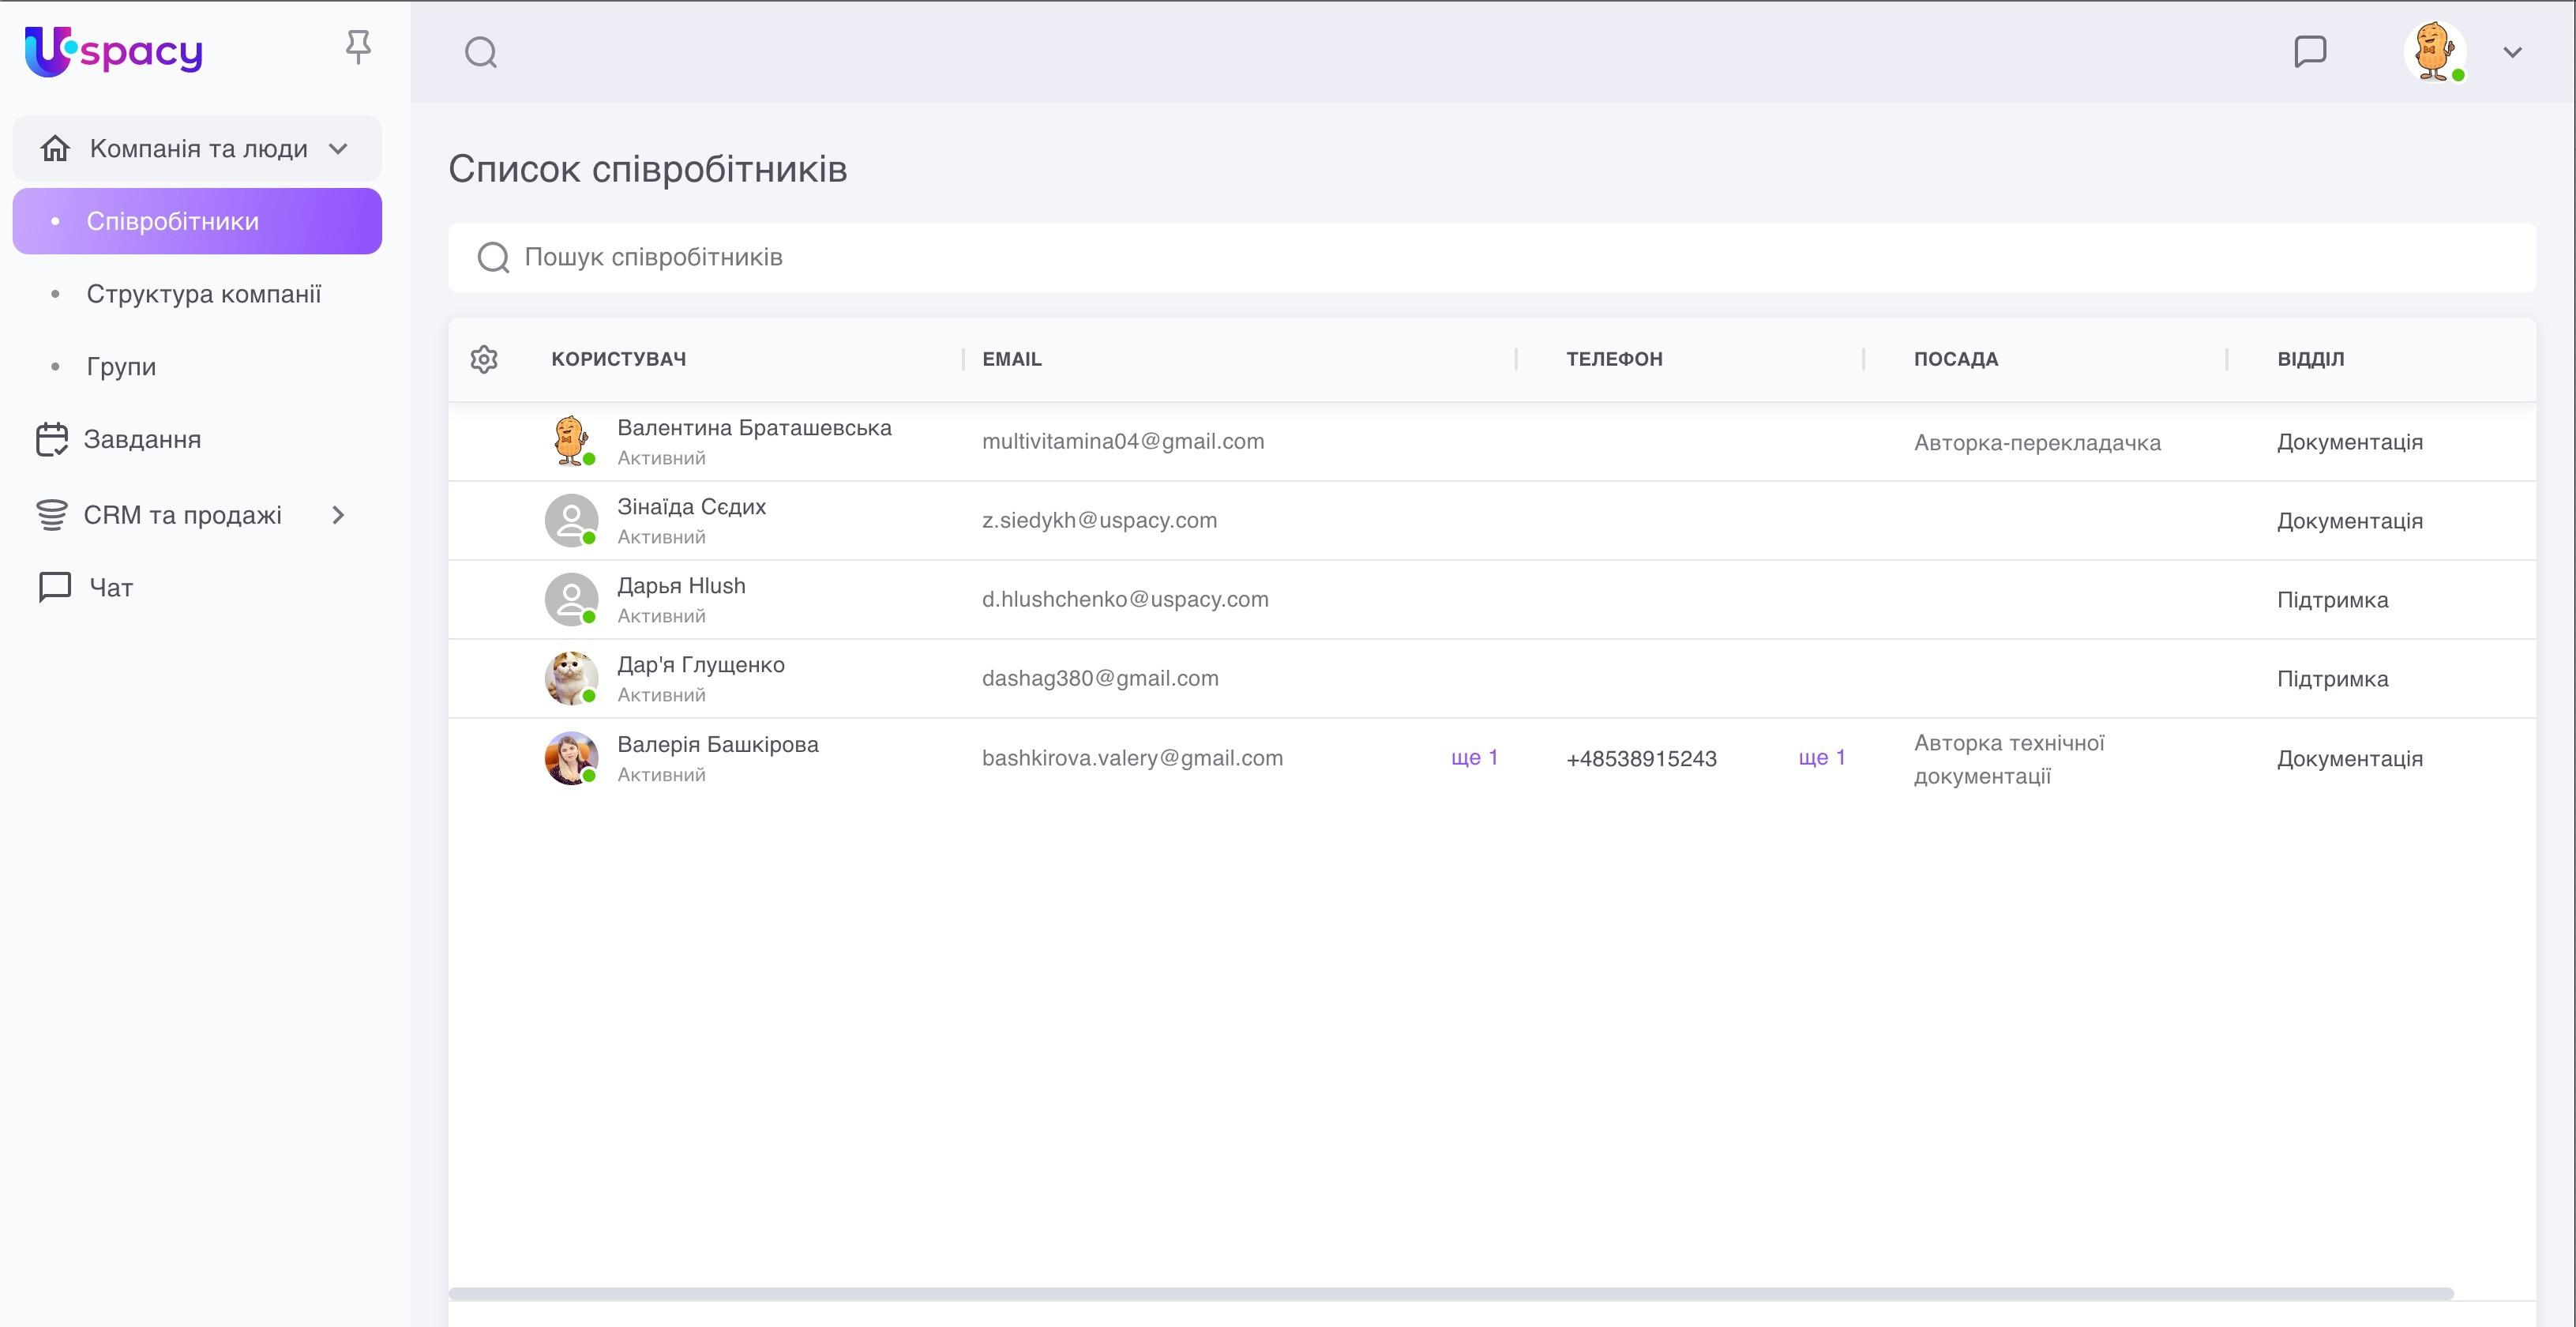Click the table settings gear icon

pyautogui.click(x=484, y=359)
